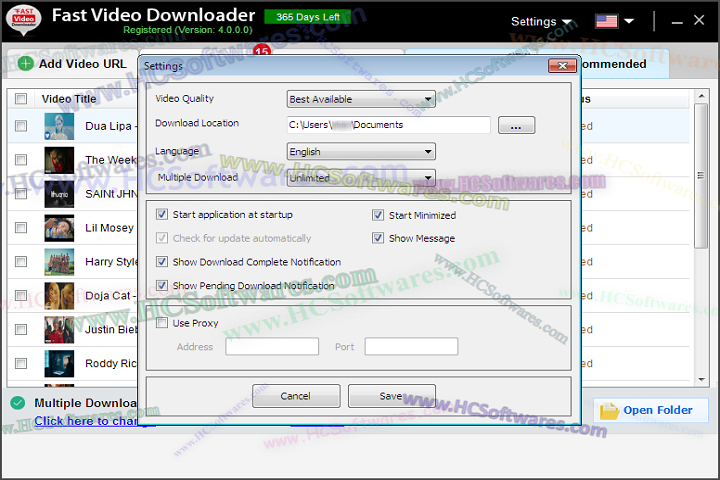This screenshot has height=480, width=720.
Task: Click the Video Title column header
Action: coord(69,99)
